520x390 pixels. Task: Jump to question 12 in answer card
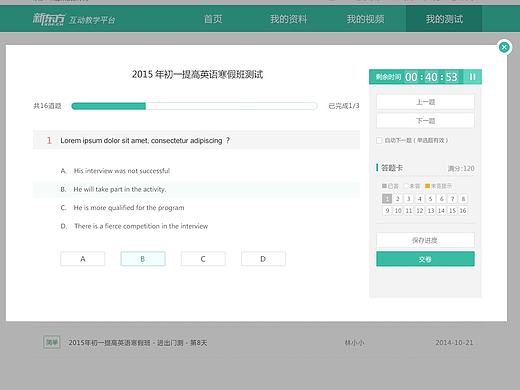pyautogui.click(x=420, y=211)
